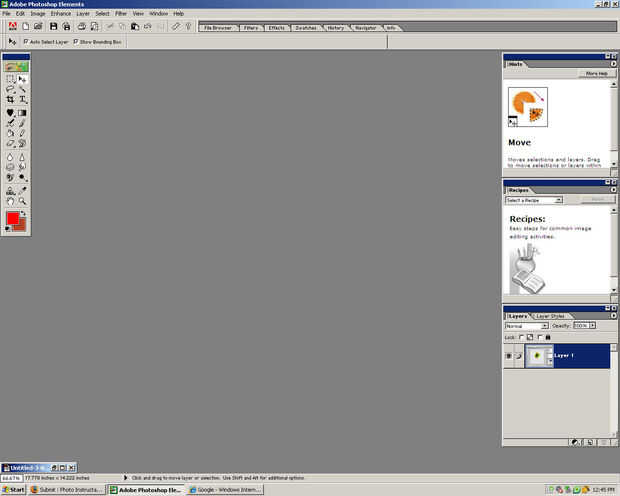
Task: Click the background color swatch
Action: (x=21, y=227)
